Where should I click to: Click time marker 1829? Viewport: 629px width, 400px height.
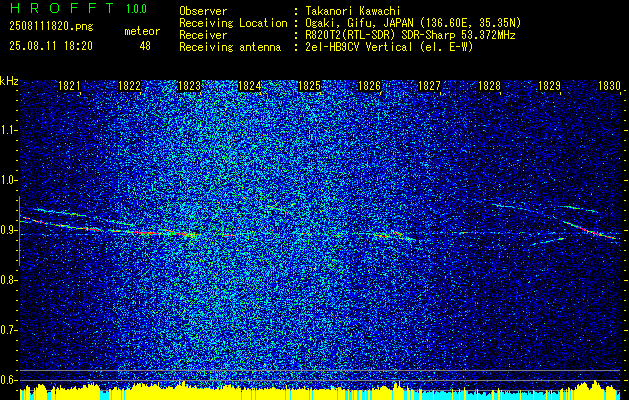(x=550, y=86)
